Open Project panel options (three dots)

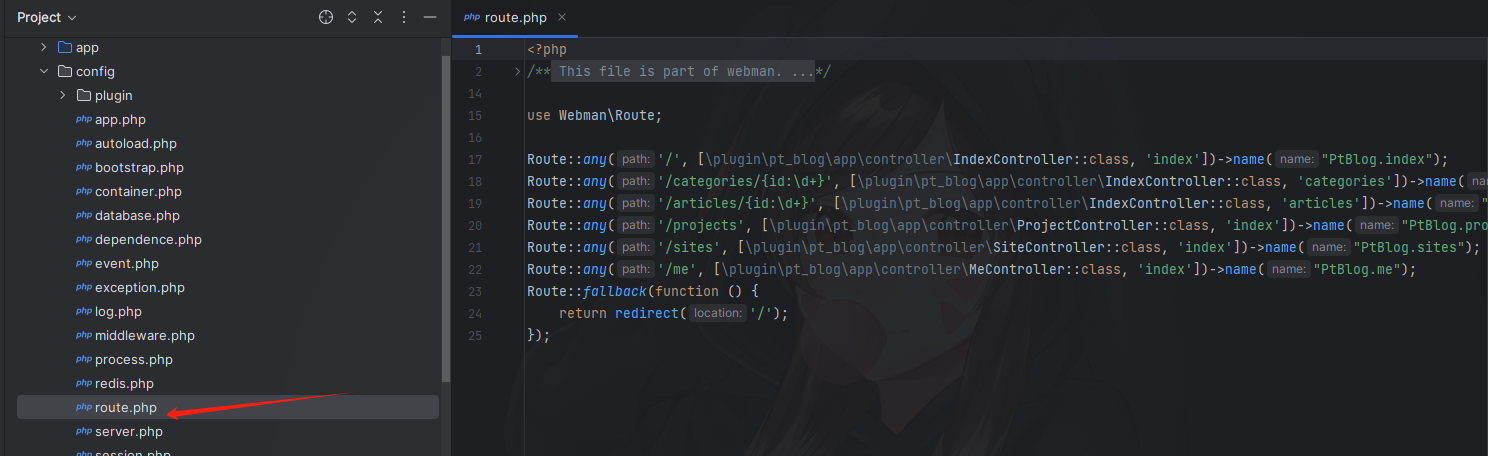404,17
